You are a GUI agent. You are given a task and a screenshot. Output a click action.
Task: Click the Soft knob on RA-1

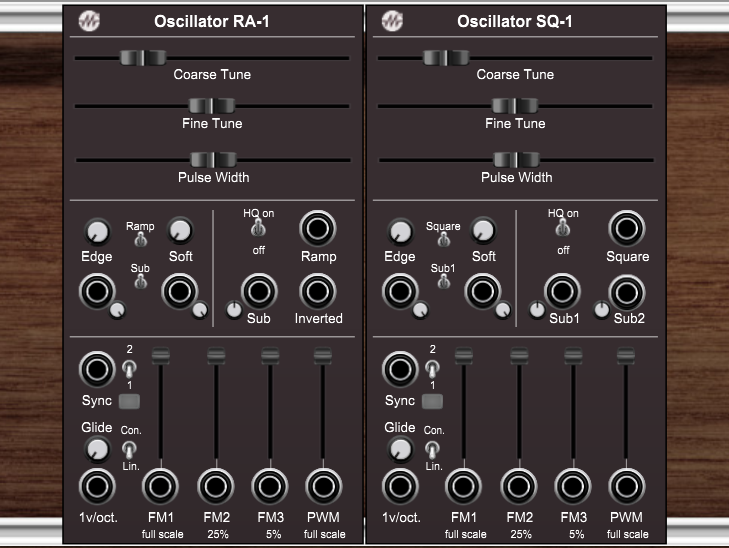click(x=180, y=230)
